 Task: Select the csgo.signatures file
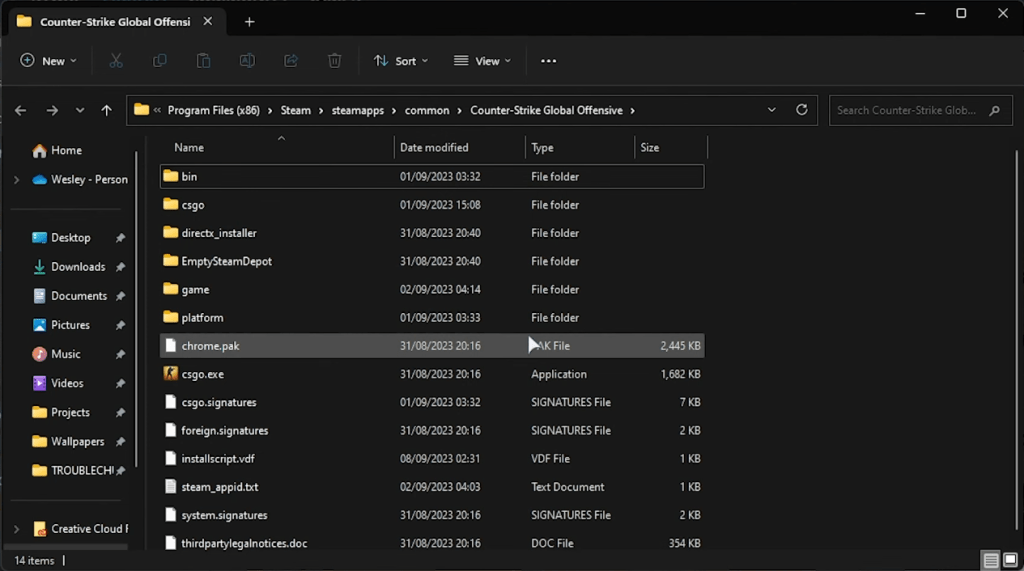pos(432,402)
